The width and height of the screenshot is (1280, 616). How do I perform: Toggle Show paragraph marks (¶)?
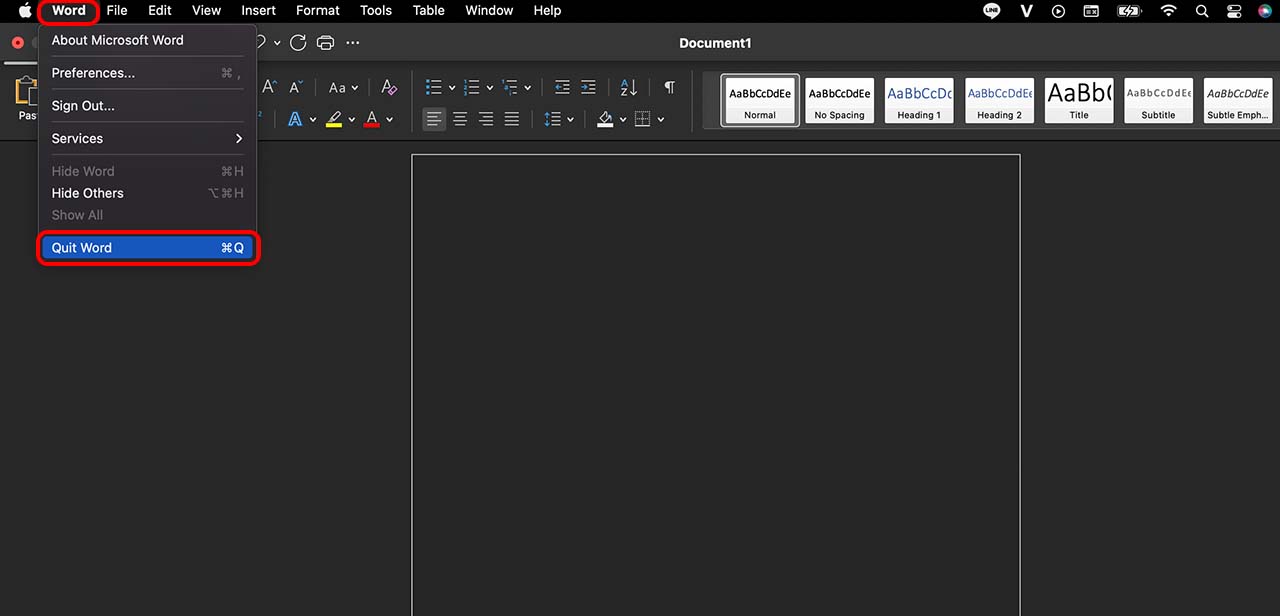669,88
